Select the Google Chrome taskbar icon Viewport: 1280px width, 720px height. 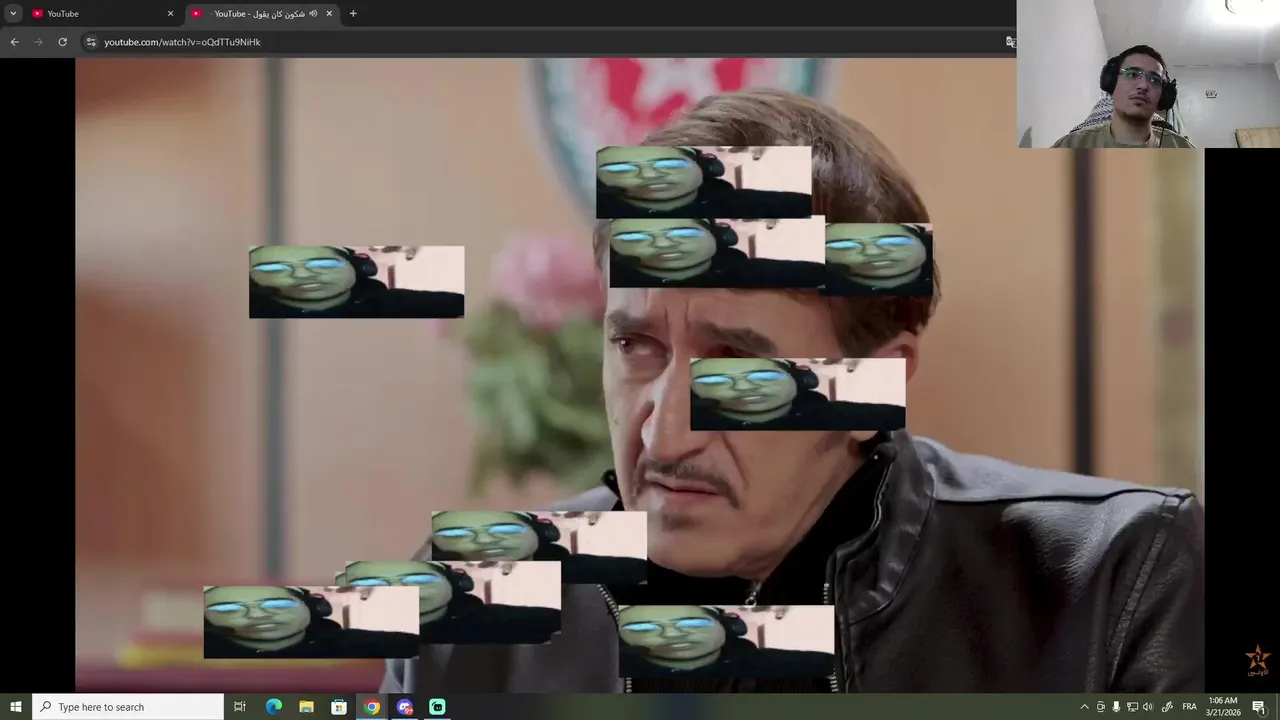coord(372,707)
